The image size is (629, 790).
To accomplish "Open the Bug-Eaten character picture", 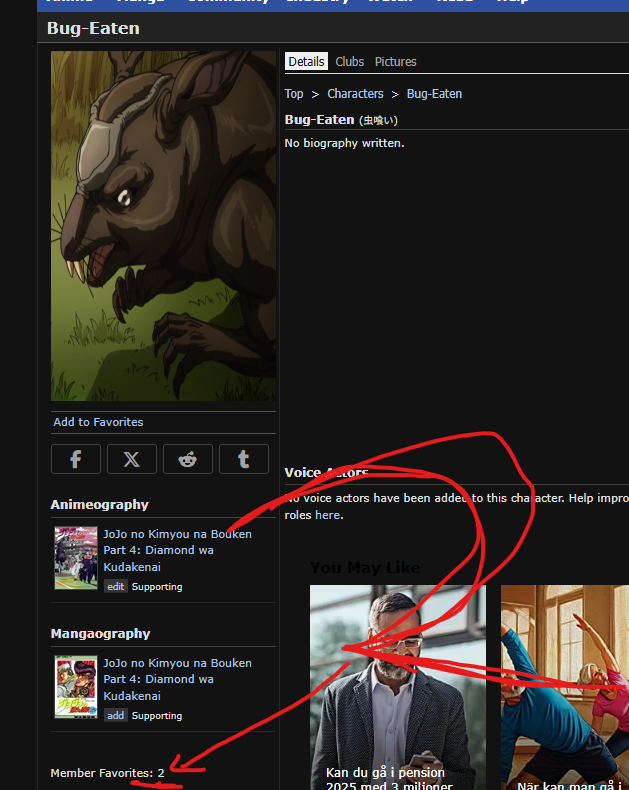I will 163,226.
